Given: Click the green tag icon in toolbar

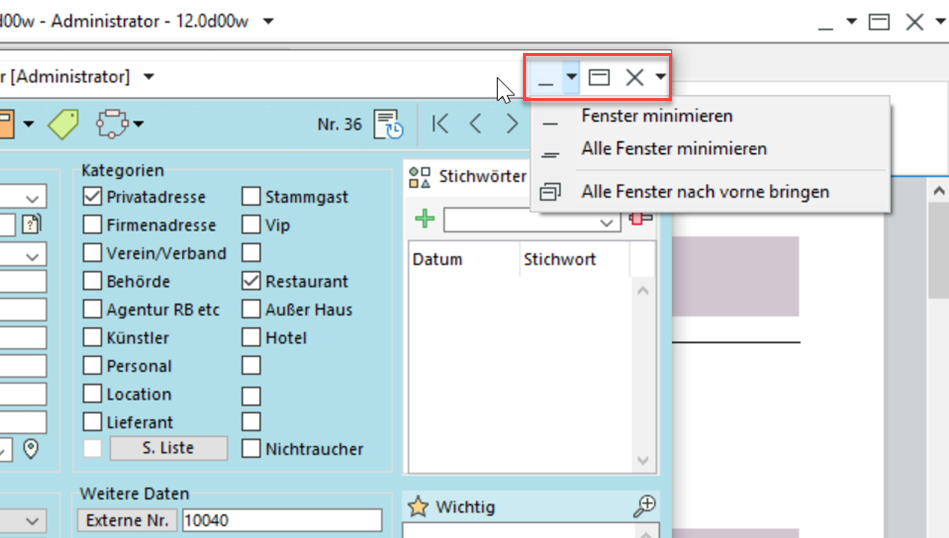Looking at the screenshot, I should (62, 124).
